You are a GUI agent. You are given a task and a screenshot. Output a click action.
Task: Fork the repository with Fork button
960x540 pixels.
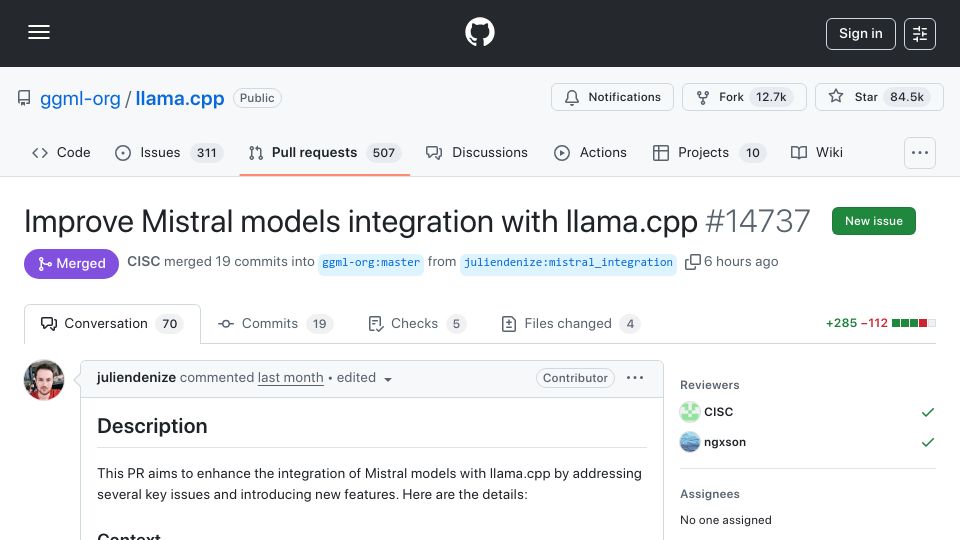click(x=744, y=97)
